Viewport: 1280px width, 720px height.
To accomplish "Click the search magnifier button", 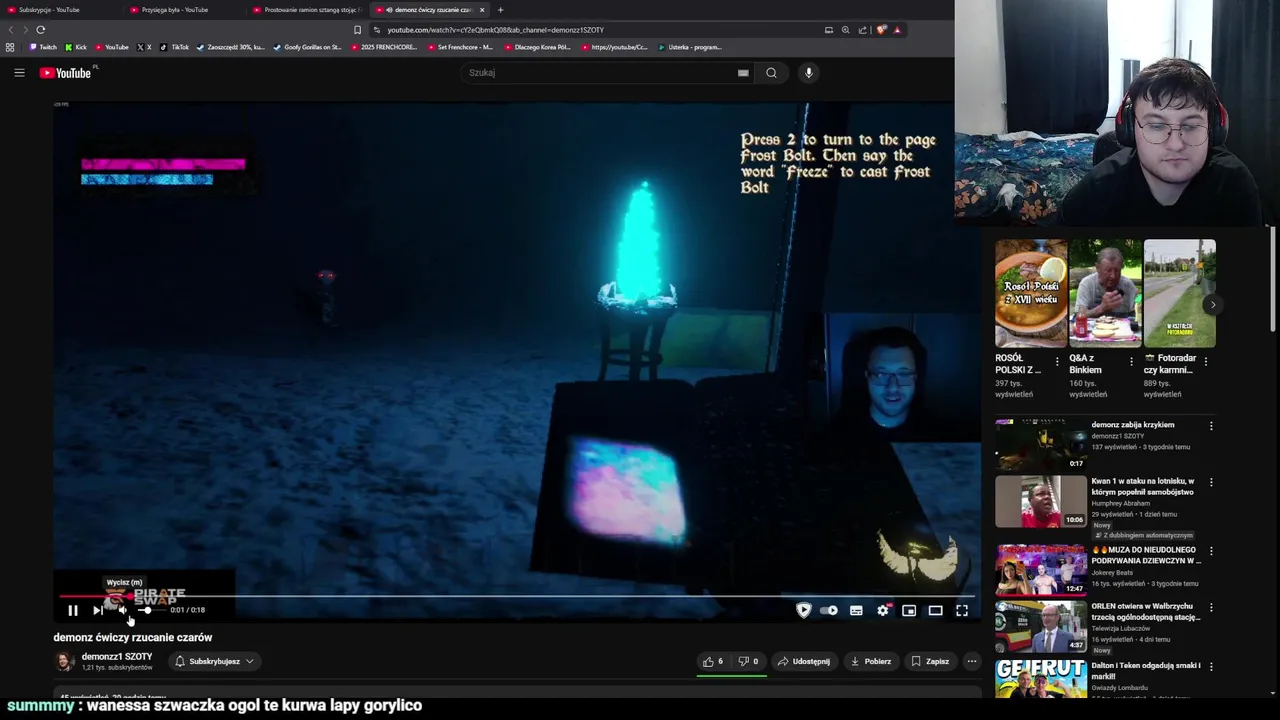I will pyautogui.click(x=771, y=72).
